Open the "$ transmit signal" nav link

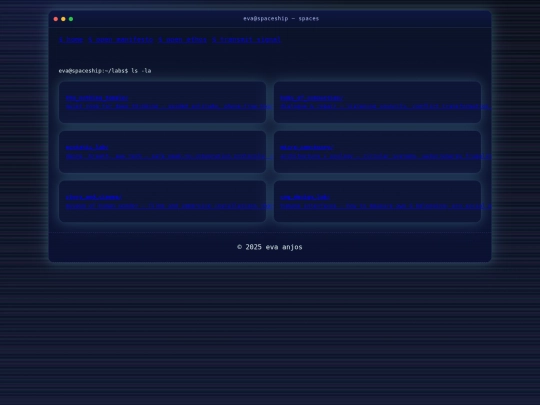(x=247, y=40)
